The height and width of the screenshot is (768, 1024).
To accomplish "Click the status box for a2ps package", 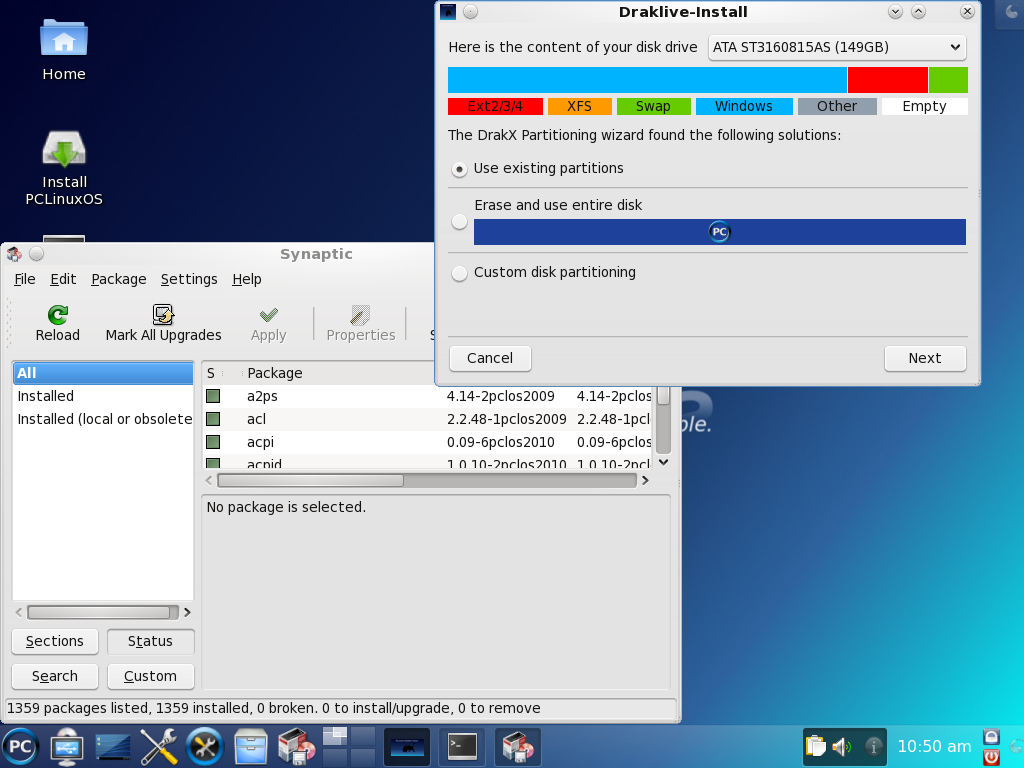I will [x=213, y=396].
